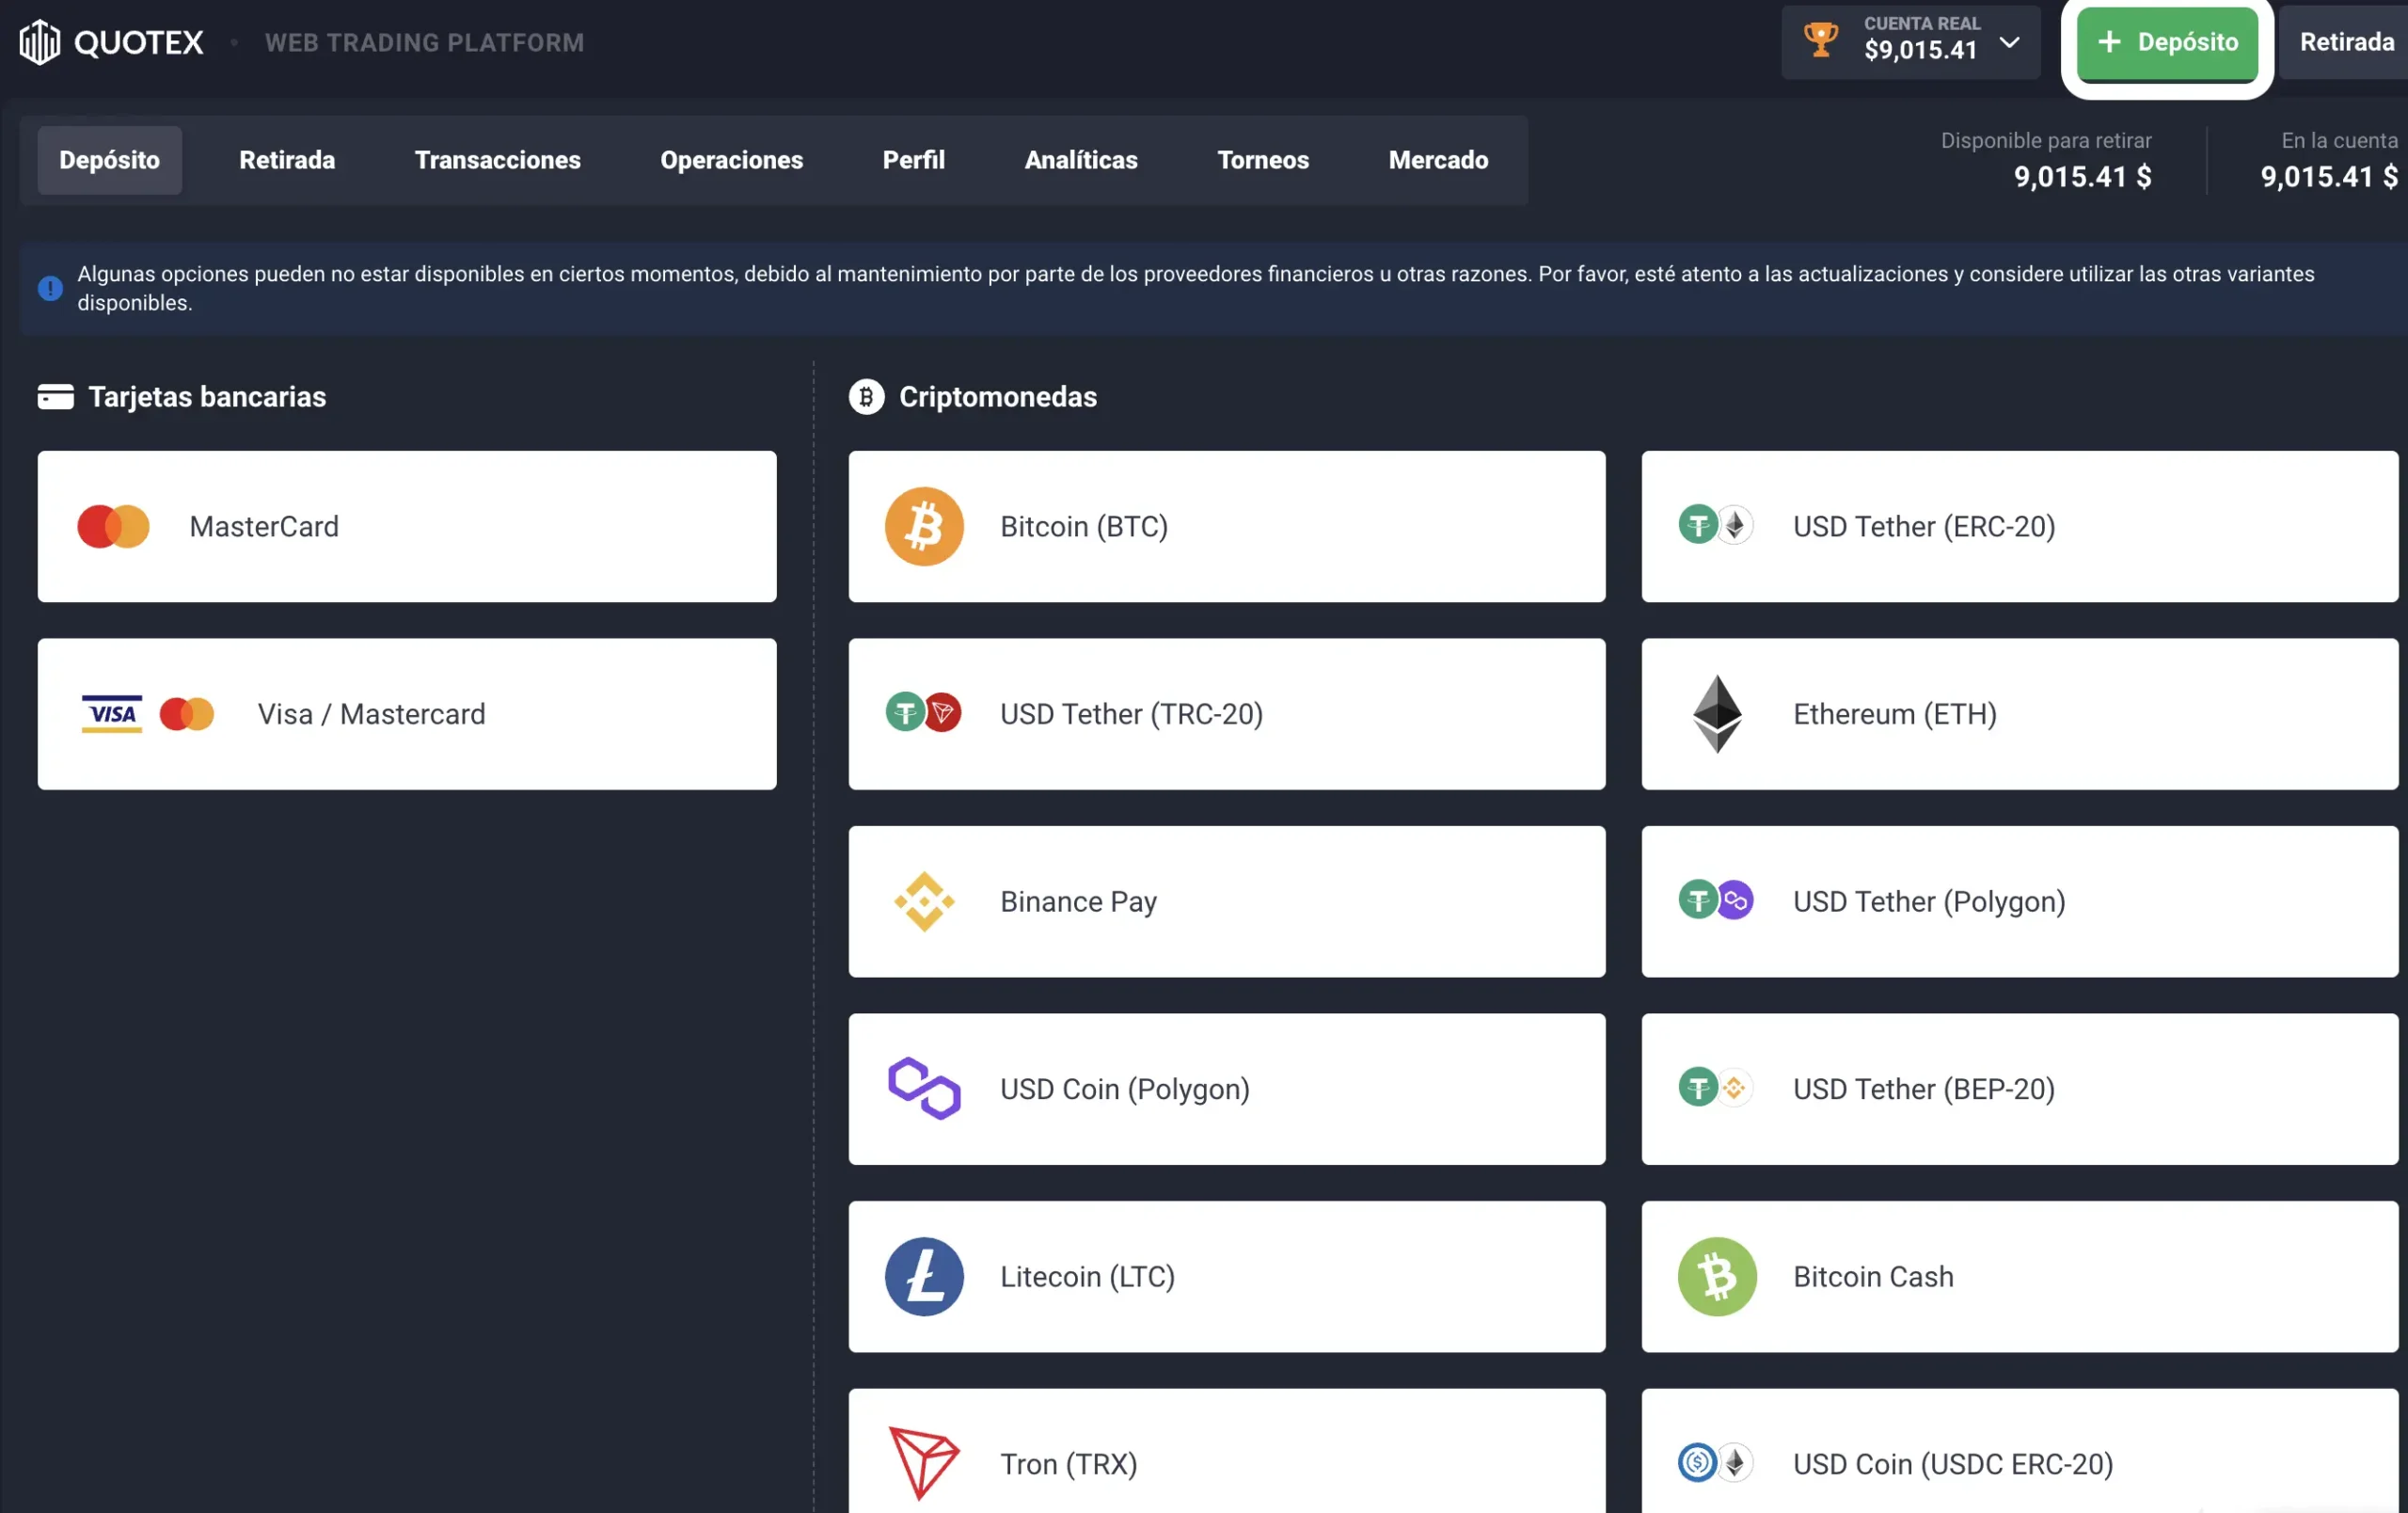The height and width of the screenshot is (1513, 2408).
Task: Open the Retirada tab in the navigation bar
Action: pyautogui.click(x=287, y=160)
